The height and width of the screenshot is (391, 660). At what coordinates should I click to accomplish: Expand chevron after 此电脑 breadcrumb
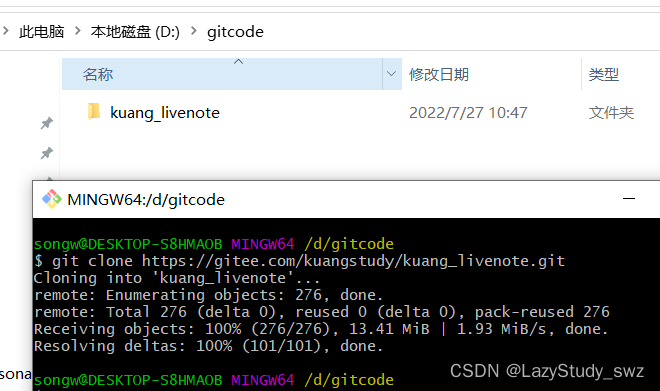77,31
